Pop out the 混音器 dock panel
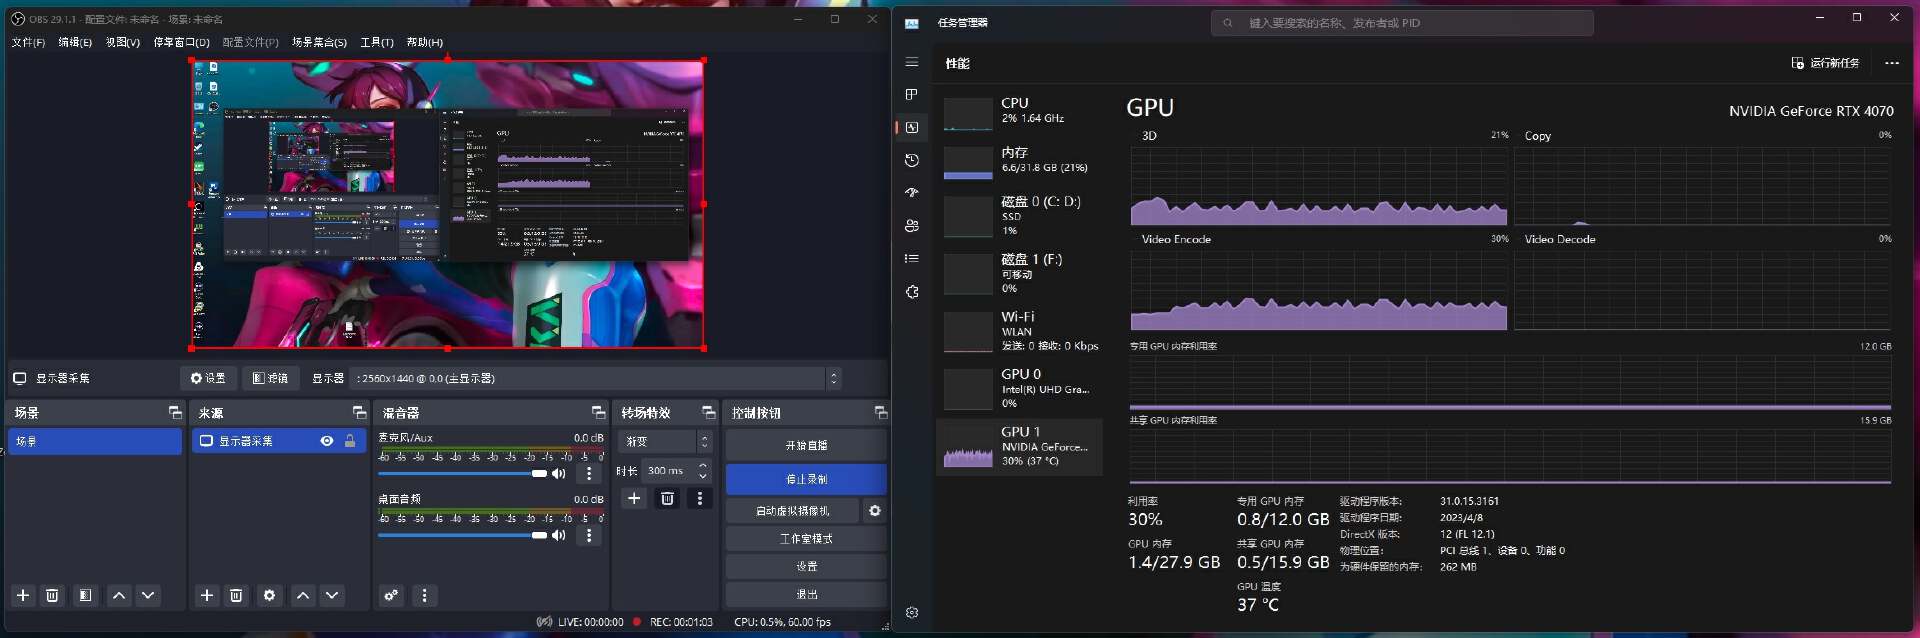Screen dimensions: 1920x638 click(598, 412)
